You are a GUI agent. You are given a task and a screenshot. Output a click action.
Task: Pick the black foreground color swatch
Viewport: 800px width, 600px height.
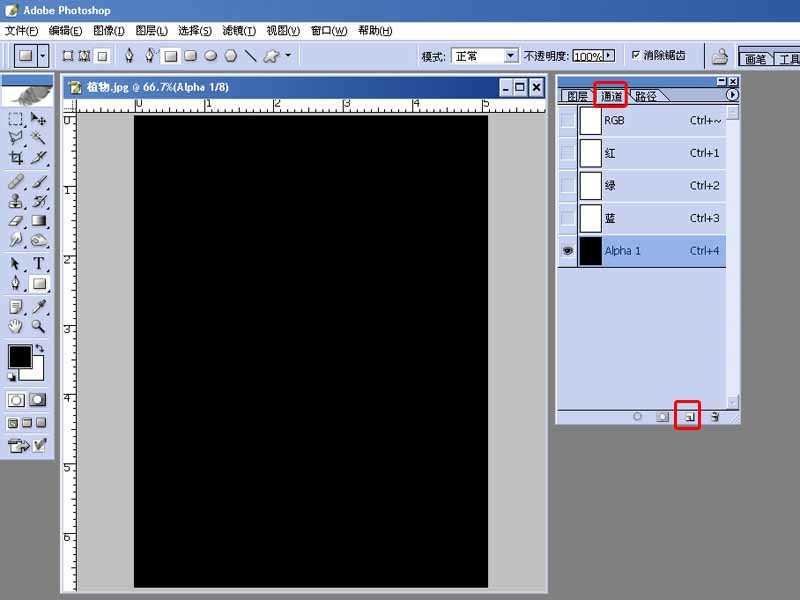[x=19, y=357]
